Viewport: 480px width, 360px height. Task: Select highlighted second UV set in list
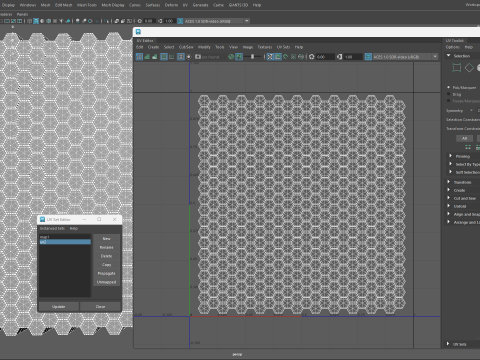pos(65,242)
